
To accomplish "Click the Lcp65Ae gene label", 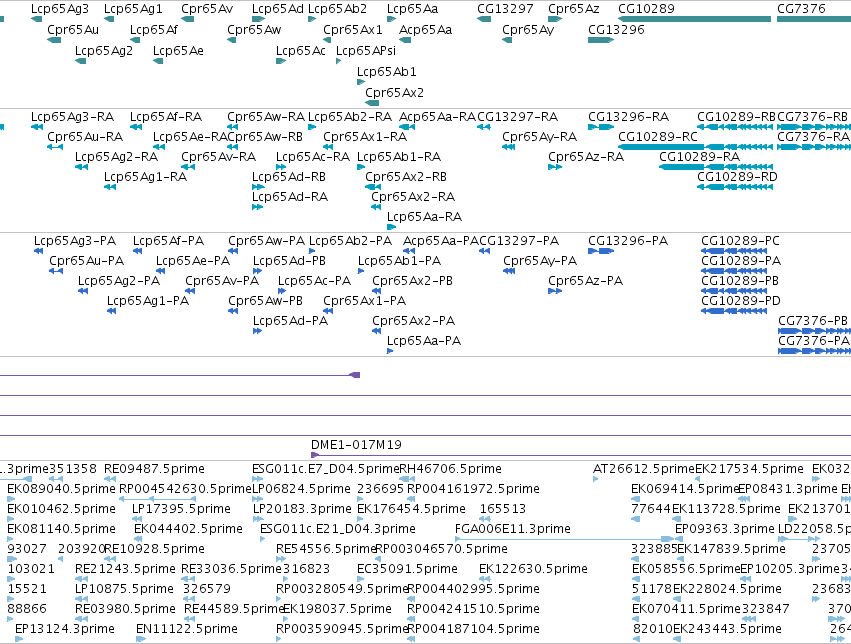I will [178, 51].
